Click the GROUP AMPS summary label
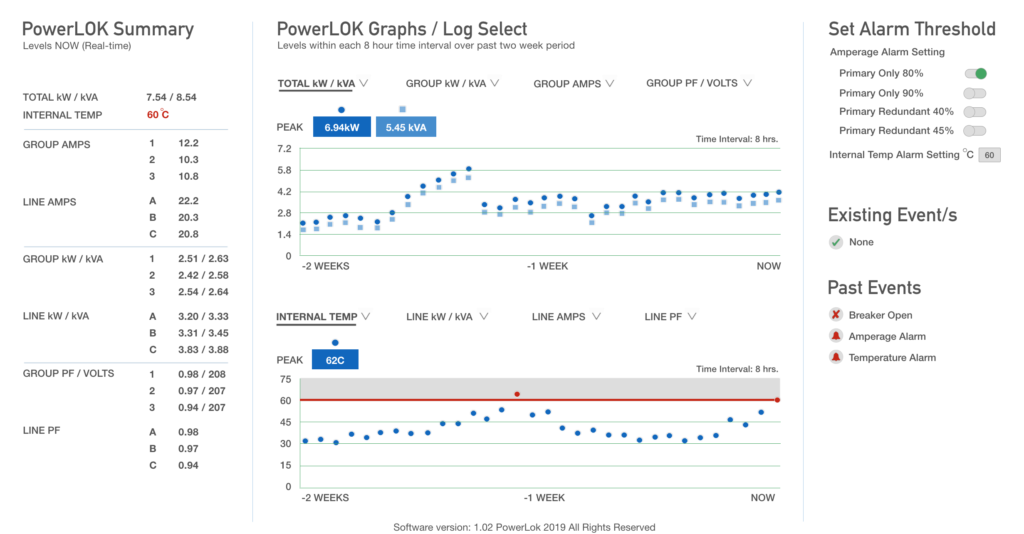Image resolution: width=1024 pixels, height=534 pixels. coord(56,145)
